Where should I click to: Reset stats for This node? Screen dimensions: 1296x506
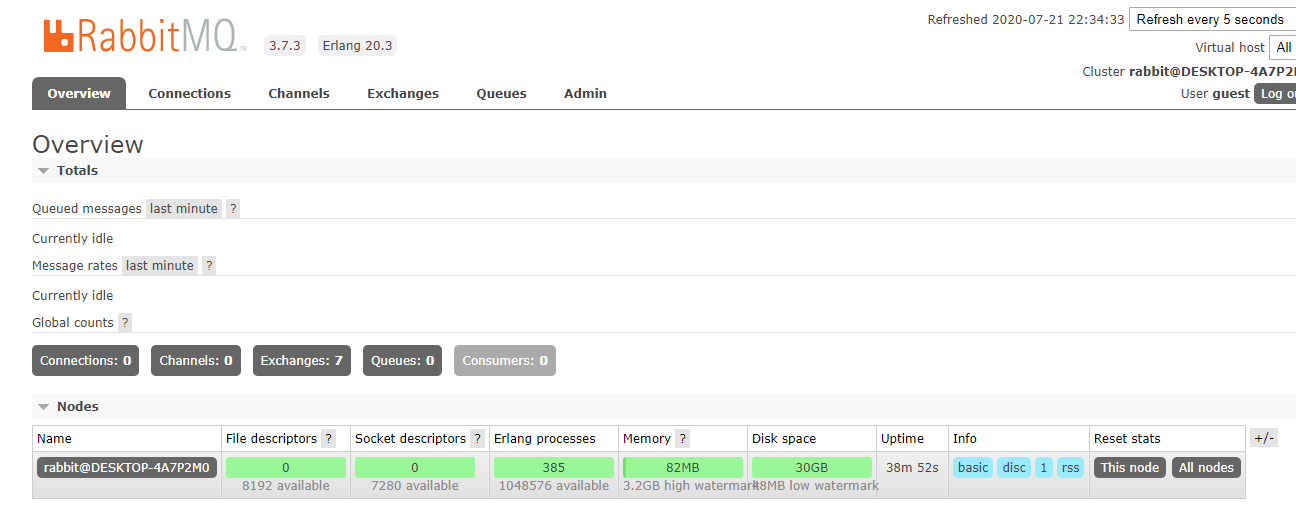[x=1129, y=468]
